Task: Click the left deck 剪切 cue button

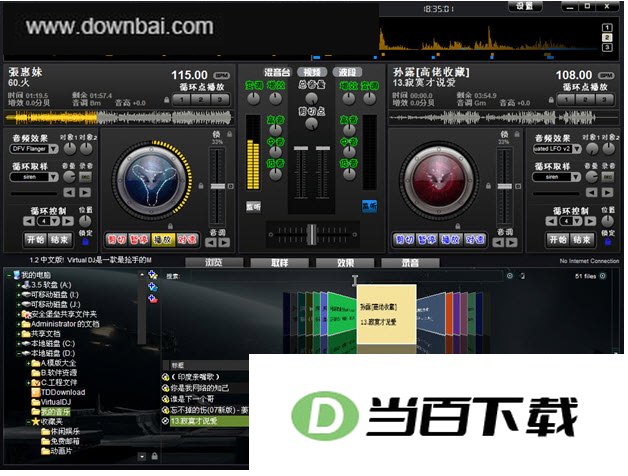Action: click(117, 240)
